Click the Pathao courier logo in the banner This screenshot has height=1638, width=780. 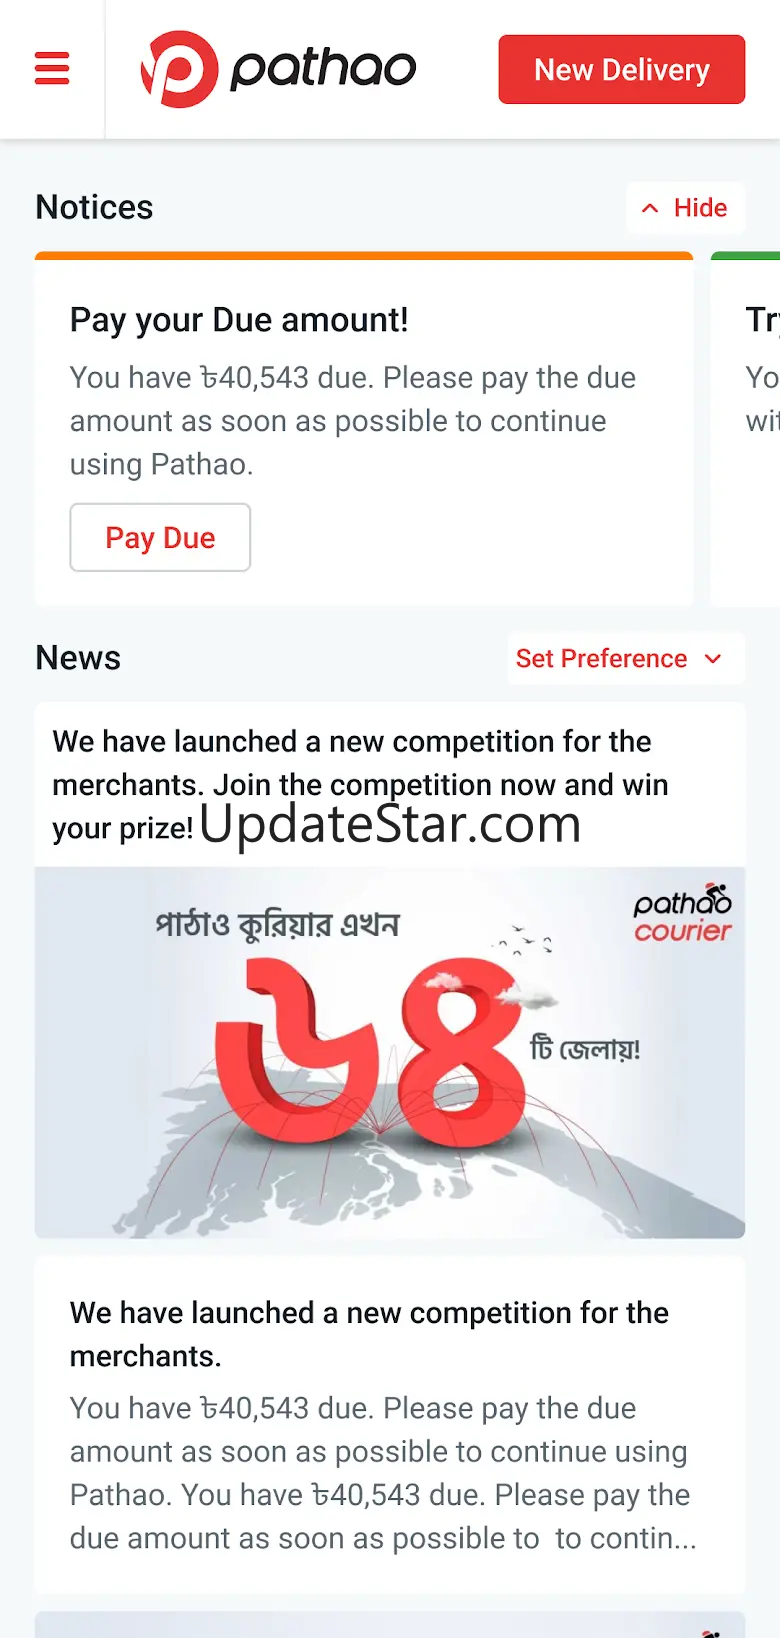[683, 914]
